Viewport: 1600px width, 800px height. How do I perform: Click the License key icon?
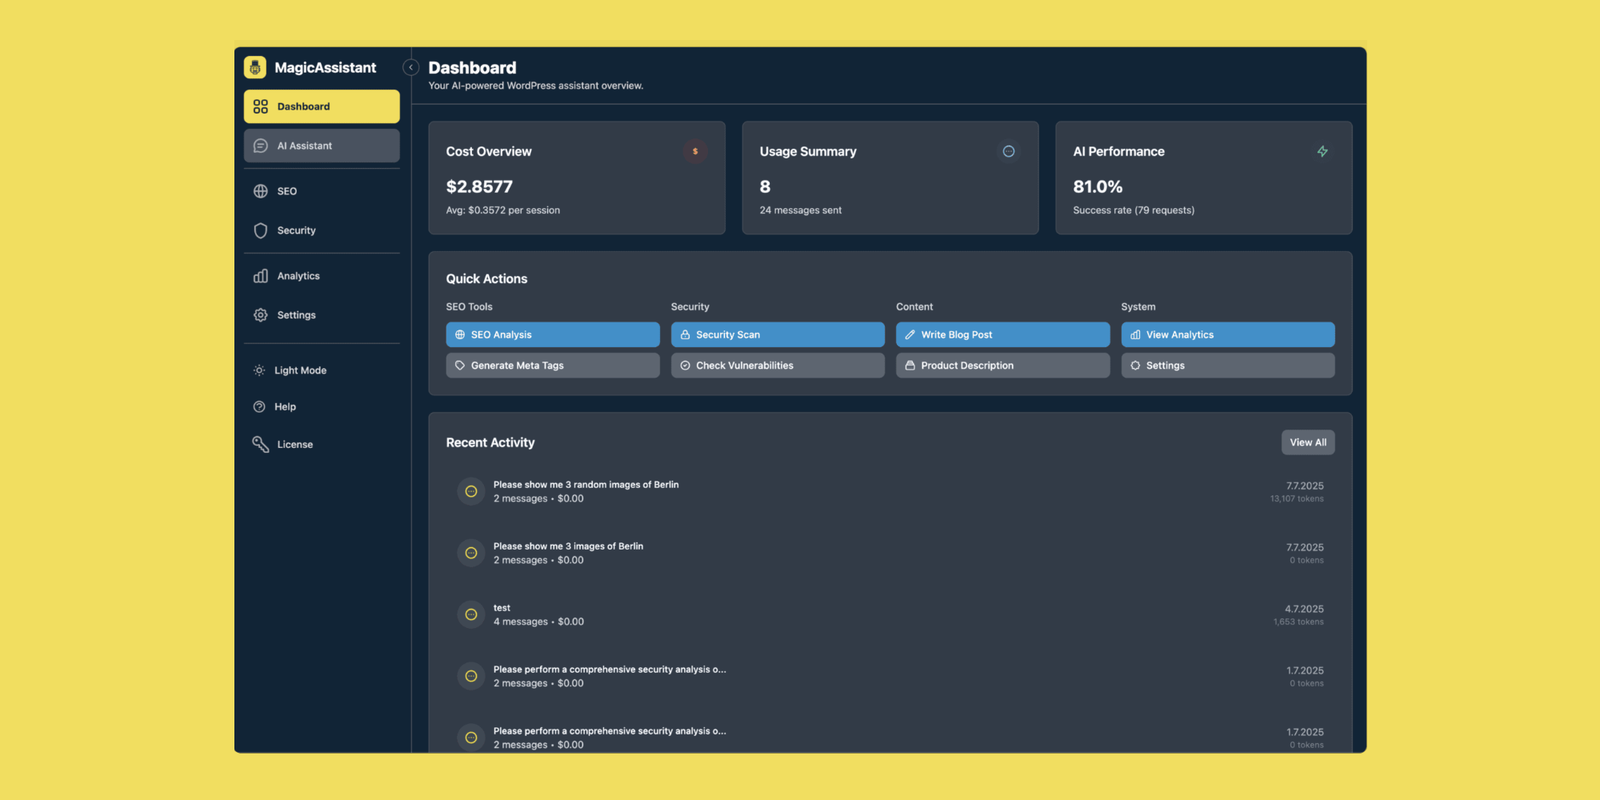coord(261,445)
